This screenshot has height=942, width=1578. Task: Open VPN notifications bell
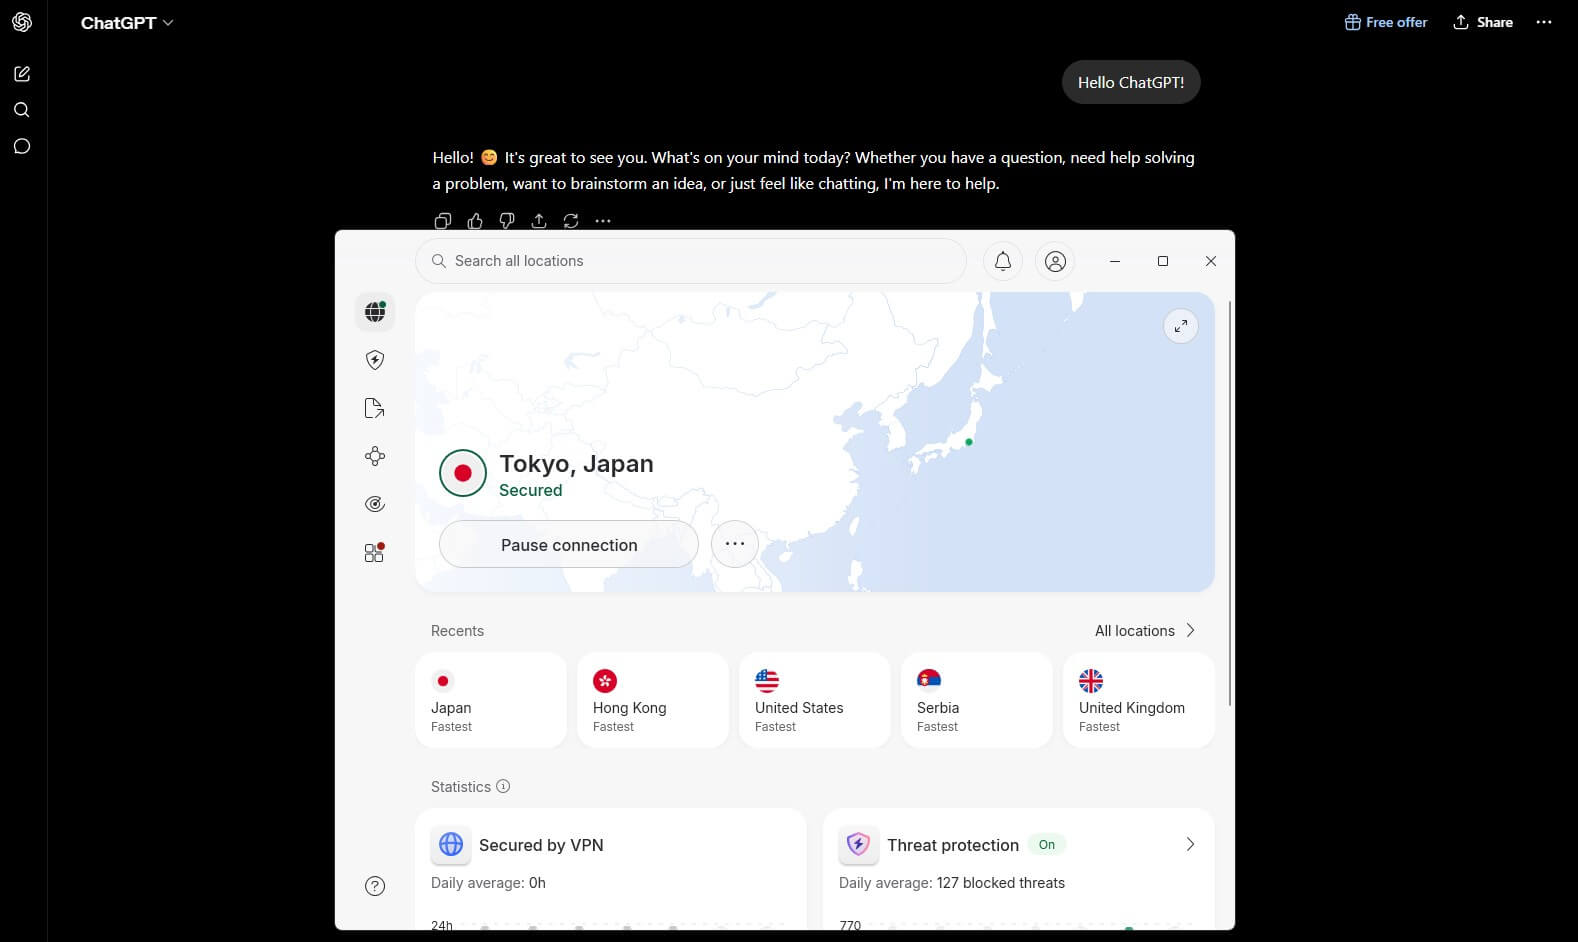click(x=1003, y=261)
